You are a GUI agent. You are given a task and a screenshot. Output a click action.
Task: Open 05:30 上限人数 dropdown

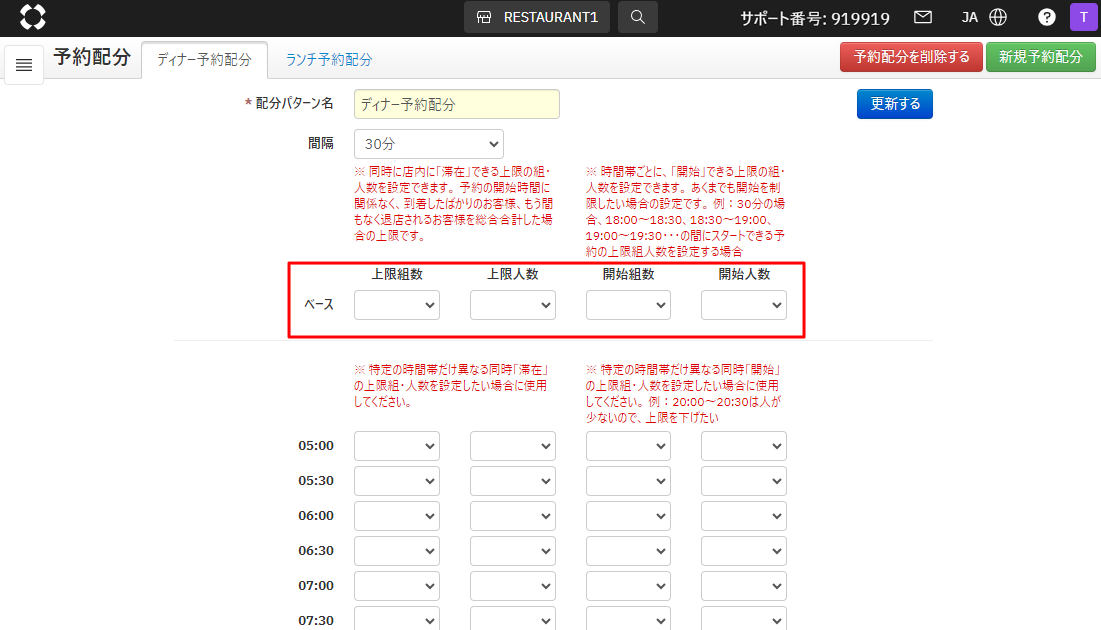click(513, 481)
